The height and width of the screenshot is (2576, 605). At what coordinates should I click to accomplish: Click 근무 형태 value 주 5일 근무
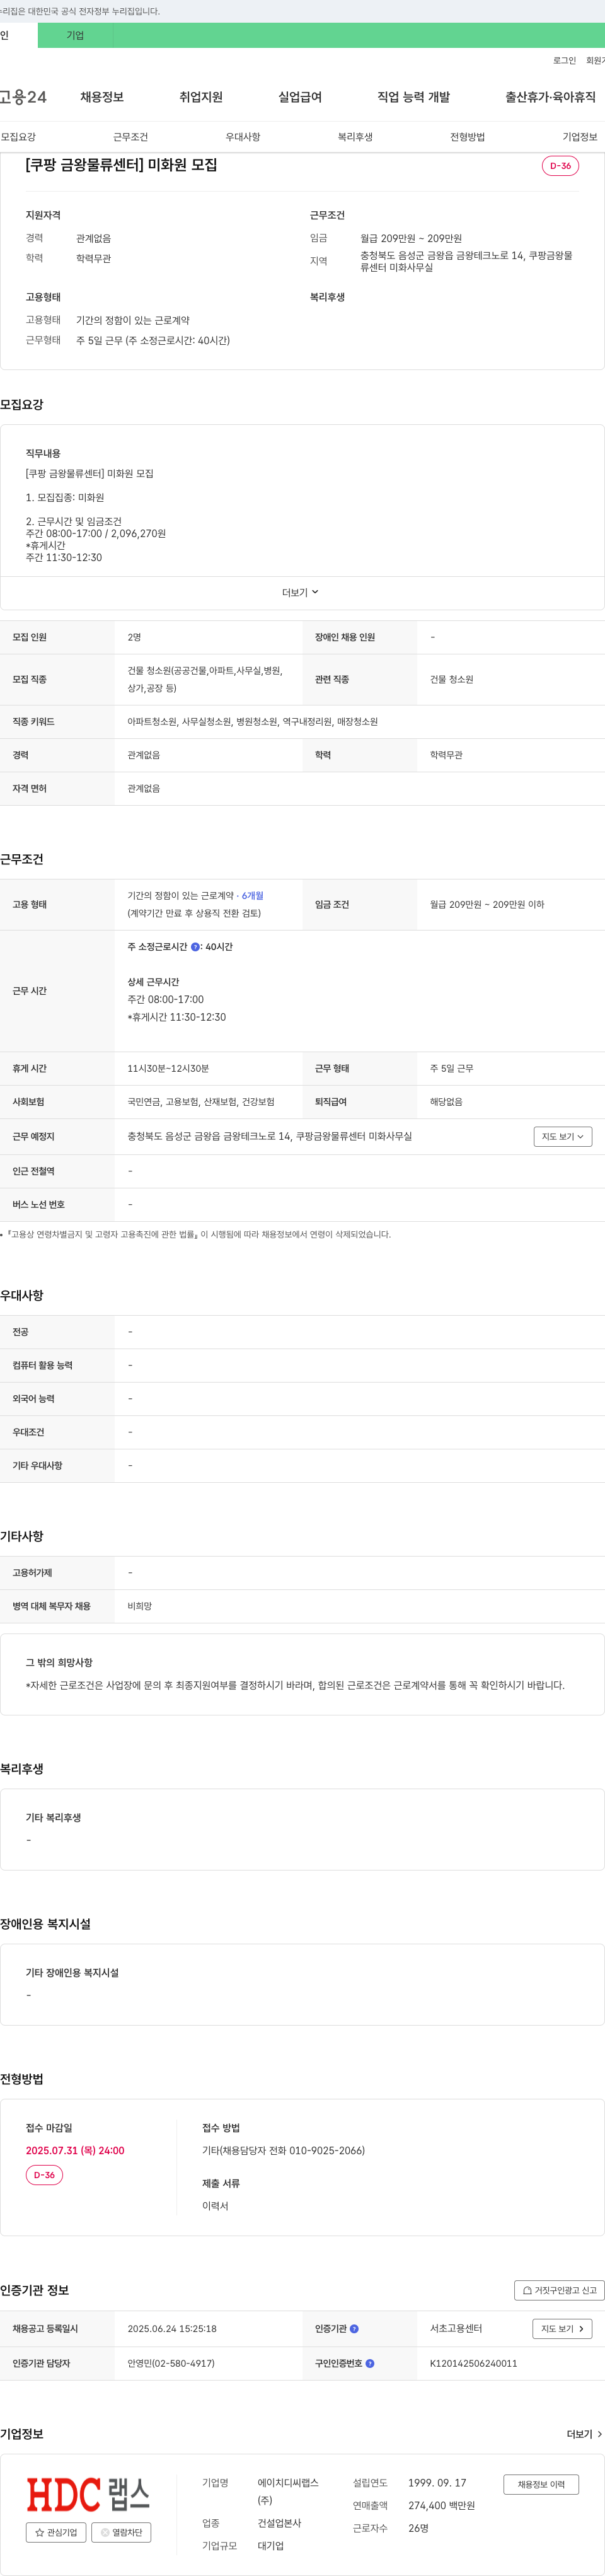(452, 1069)
